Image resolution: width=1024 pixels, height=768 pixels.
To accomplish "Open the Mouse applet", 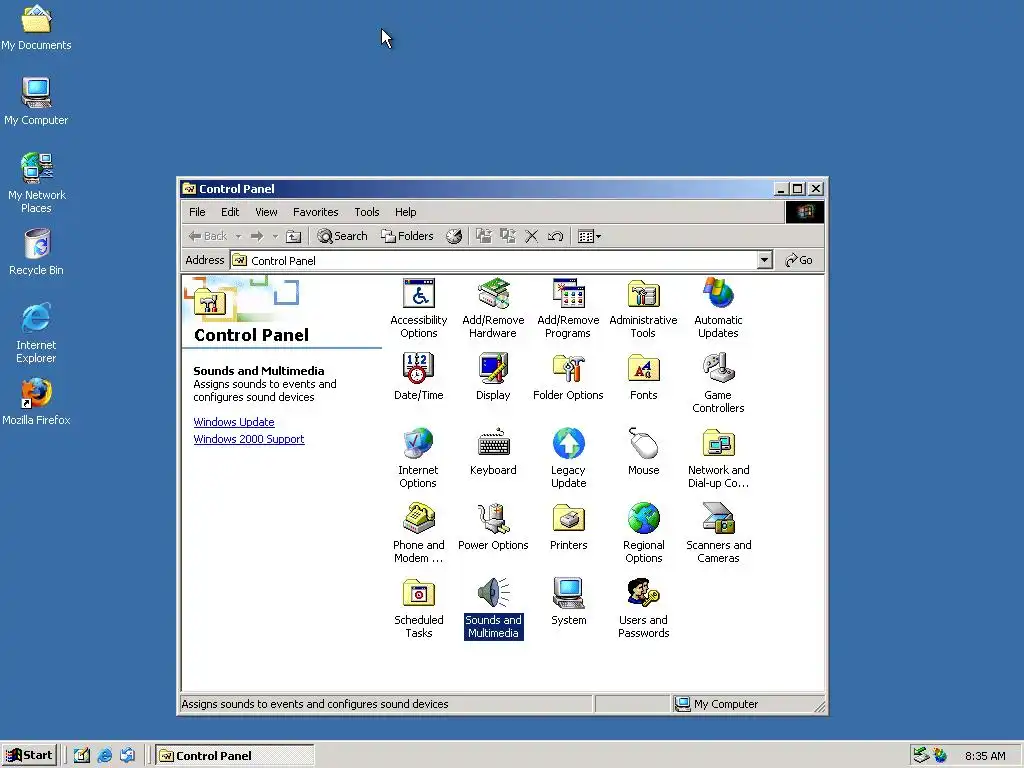I will tap(643, 452).
